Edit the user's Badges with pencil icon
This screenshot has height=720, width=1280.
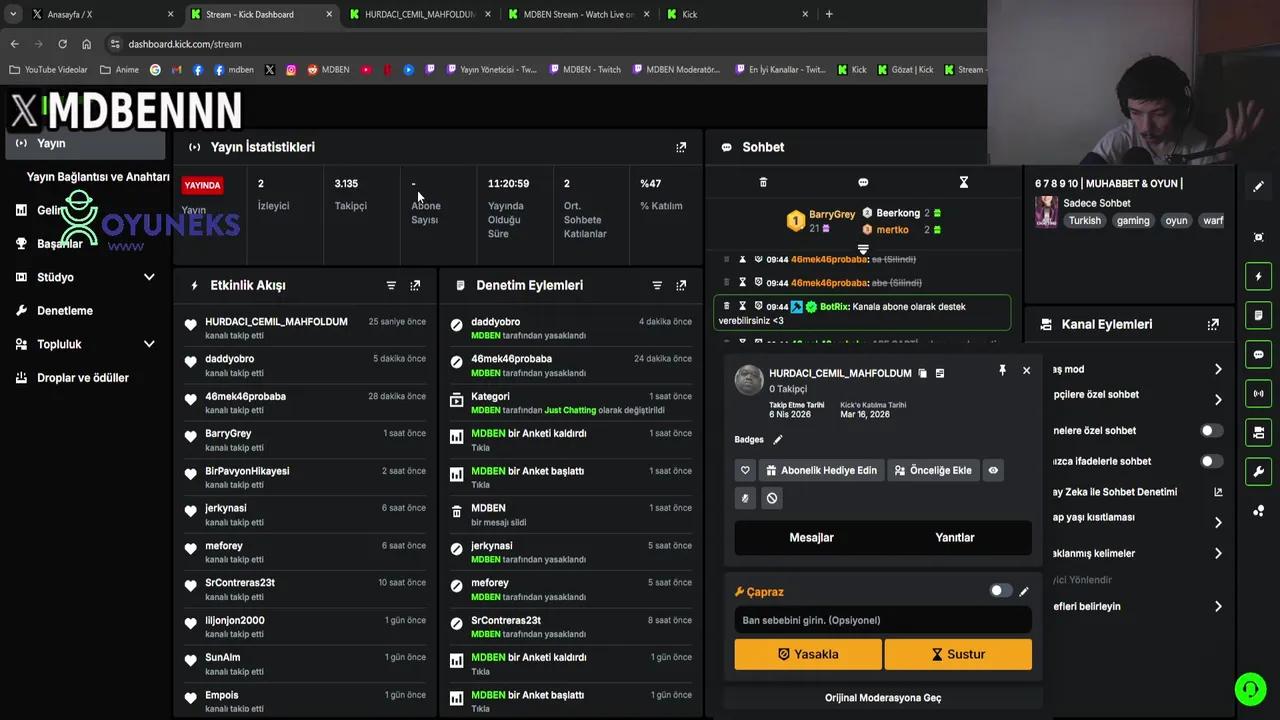point(778,439)
